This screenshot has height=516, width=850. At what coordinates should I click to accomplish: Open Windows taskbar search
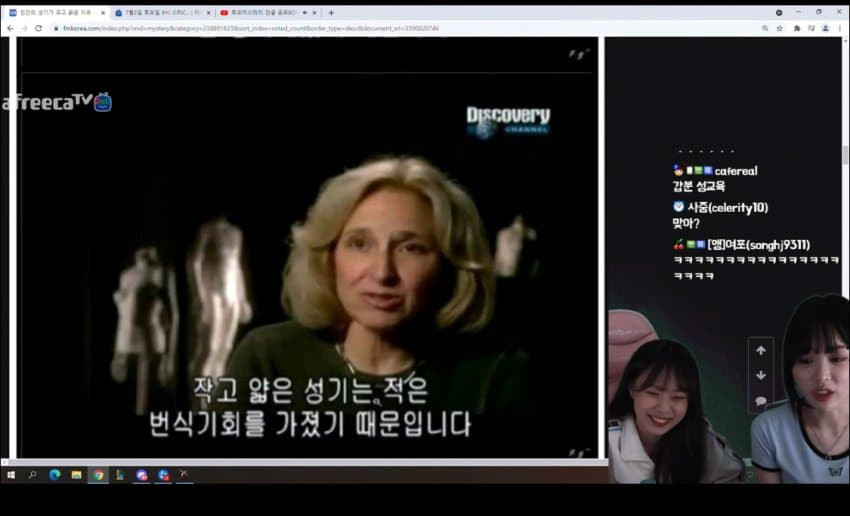pyautogui.click(x=32, y=475)
